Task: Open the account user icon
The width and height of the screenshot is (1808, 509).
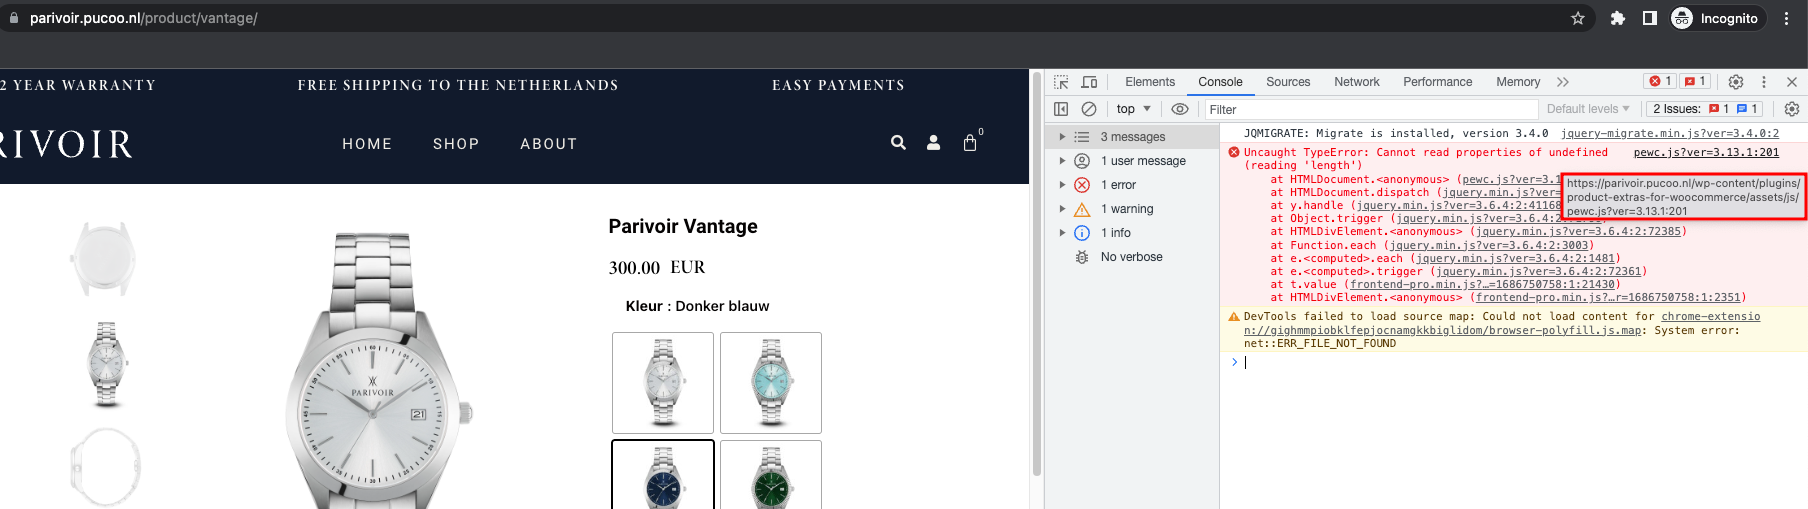Action: click(933, 143)
